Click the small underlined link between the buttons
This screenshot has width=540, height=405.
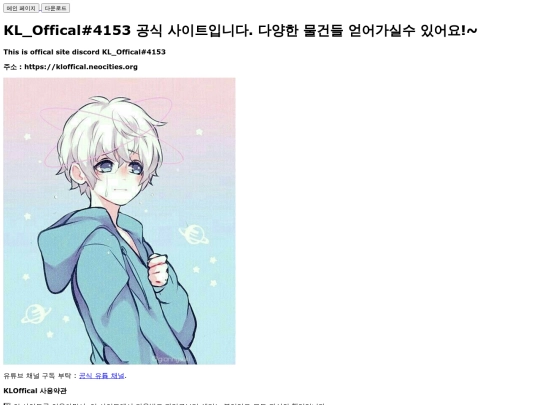(x=40, y=10)
